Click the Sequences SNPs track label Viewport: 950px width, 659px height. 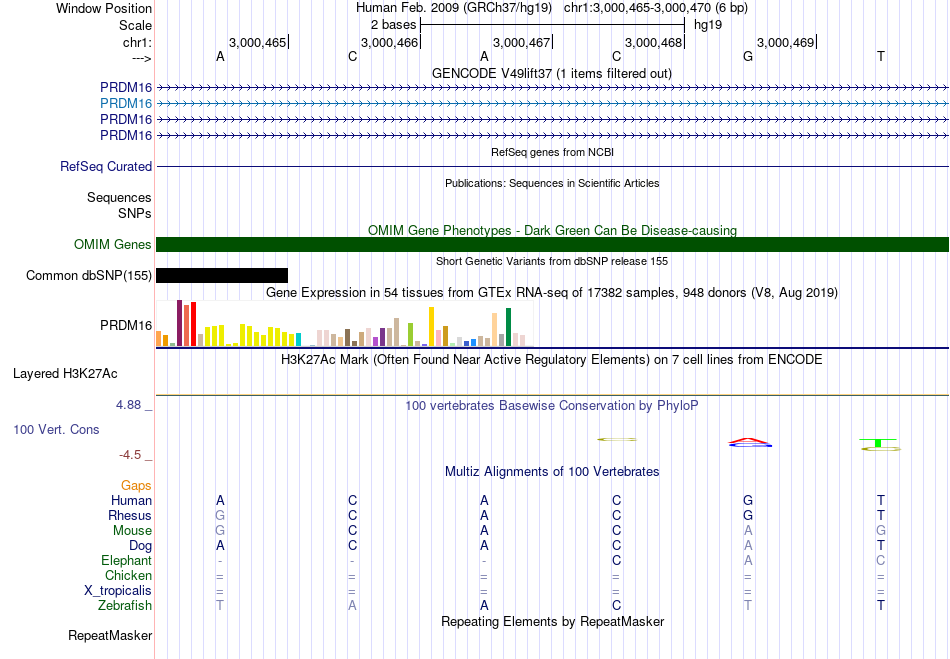coord(119,205)
